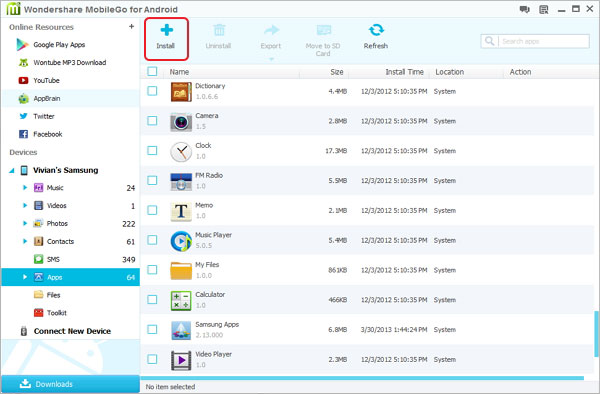Open the feedback chat icon in title bar
Screen dimensions: 600x394
[x=525, y=9]
